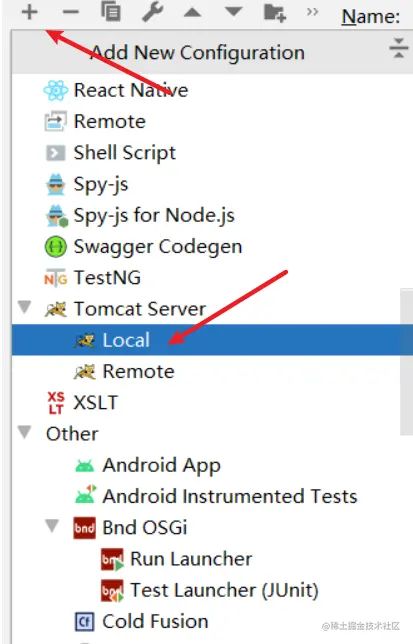Click the minus Remove Configuration icon
The image size is (413, 644).
point(71,12)
